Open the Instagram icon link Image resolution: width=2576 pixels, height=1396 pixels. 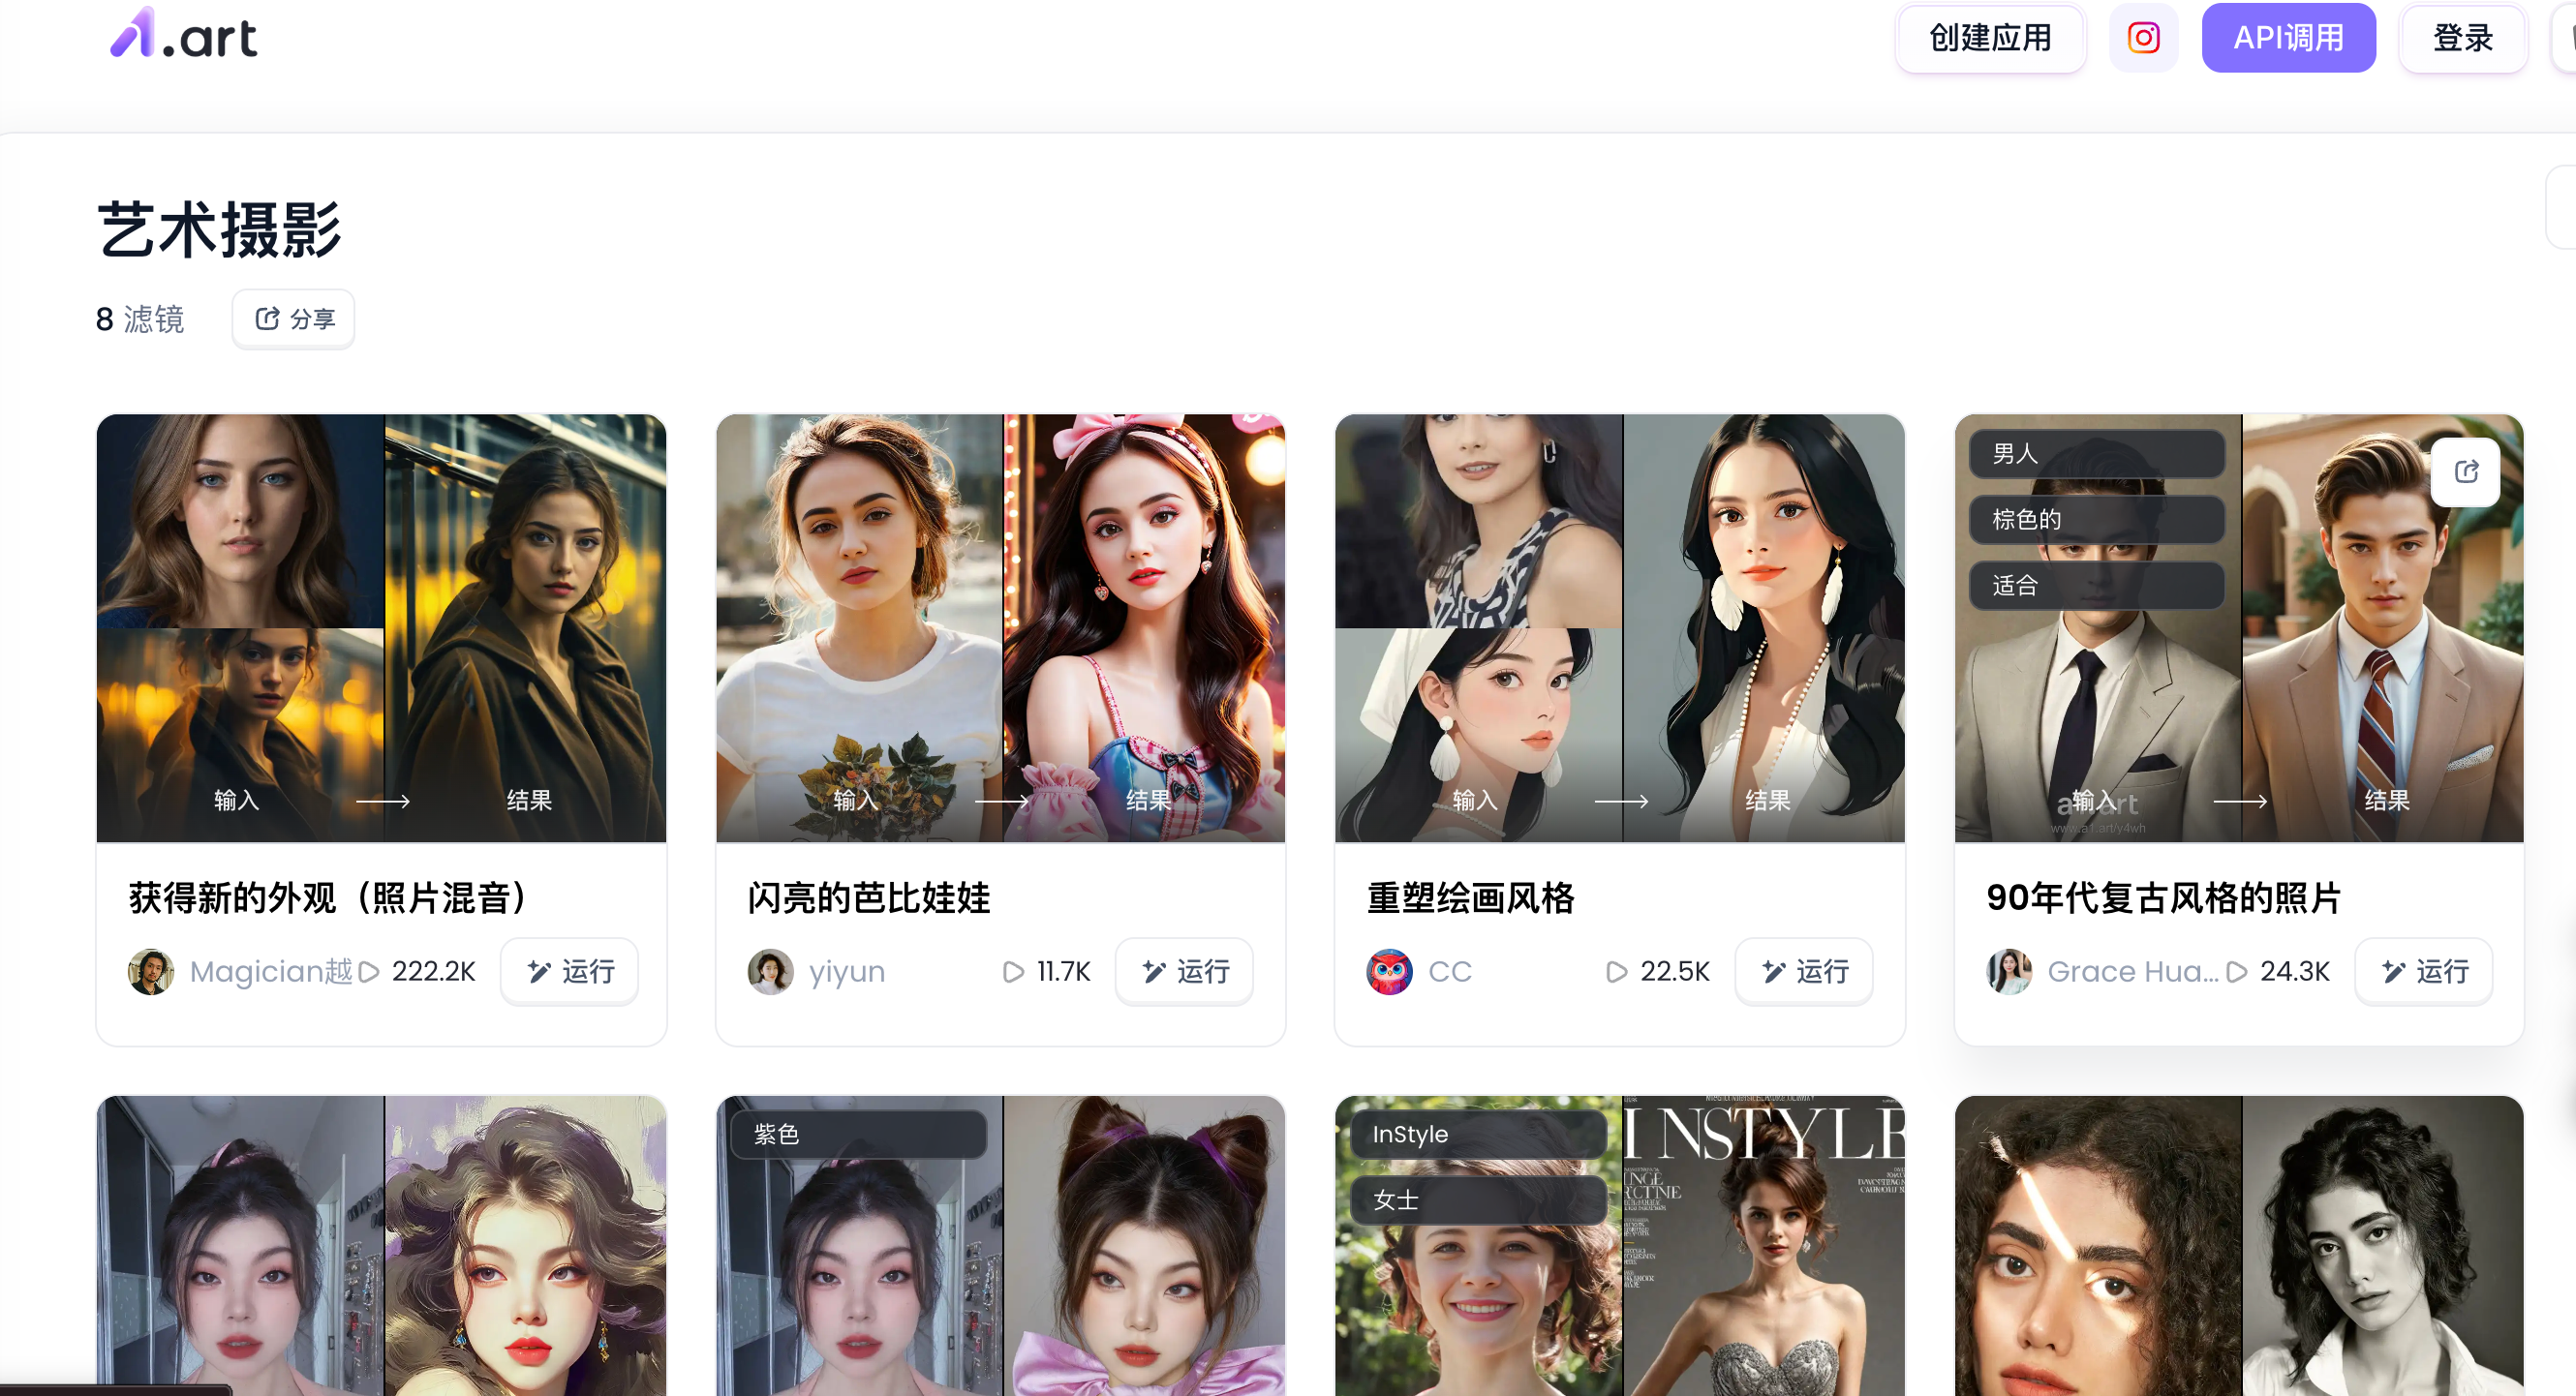pyautogui.click(x=2143, y=38)
